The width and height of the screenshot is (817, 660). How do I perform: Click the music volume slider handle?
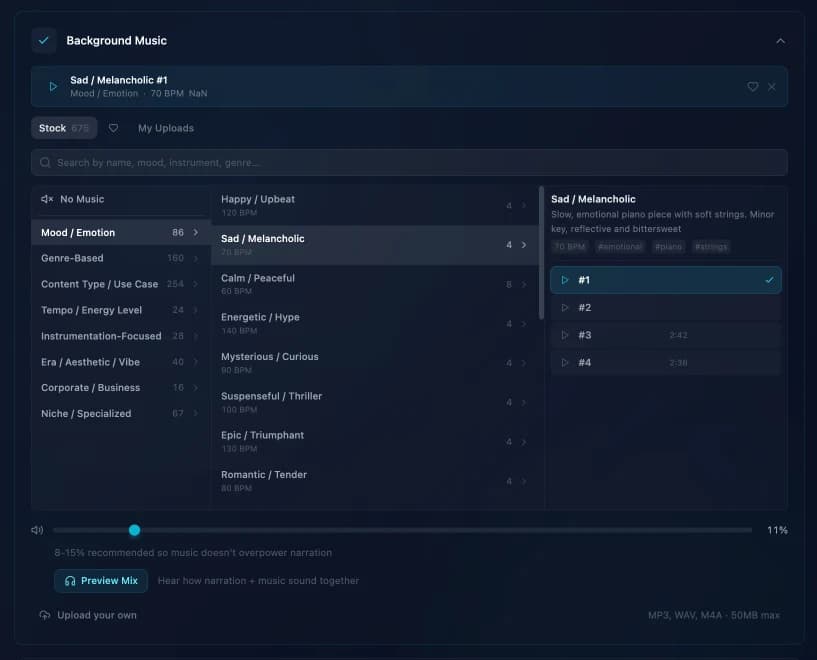pos(134,530)
